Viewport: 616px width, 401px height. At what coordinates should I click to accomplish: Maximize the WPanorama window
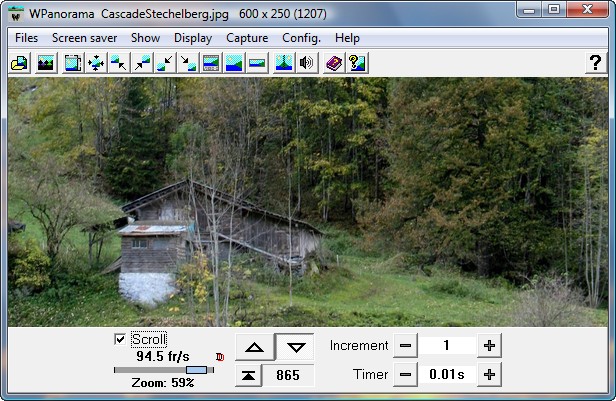coord(554,10)
